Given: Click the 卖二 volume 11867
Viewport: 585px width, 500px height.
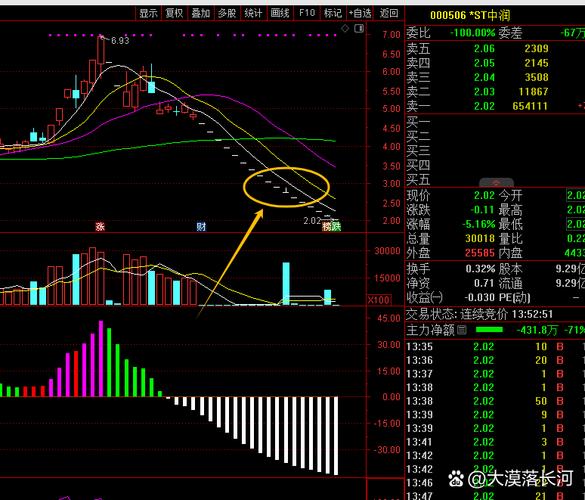Looking at the screenshot, I should (533, 92).
